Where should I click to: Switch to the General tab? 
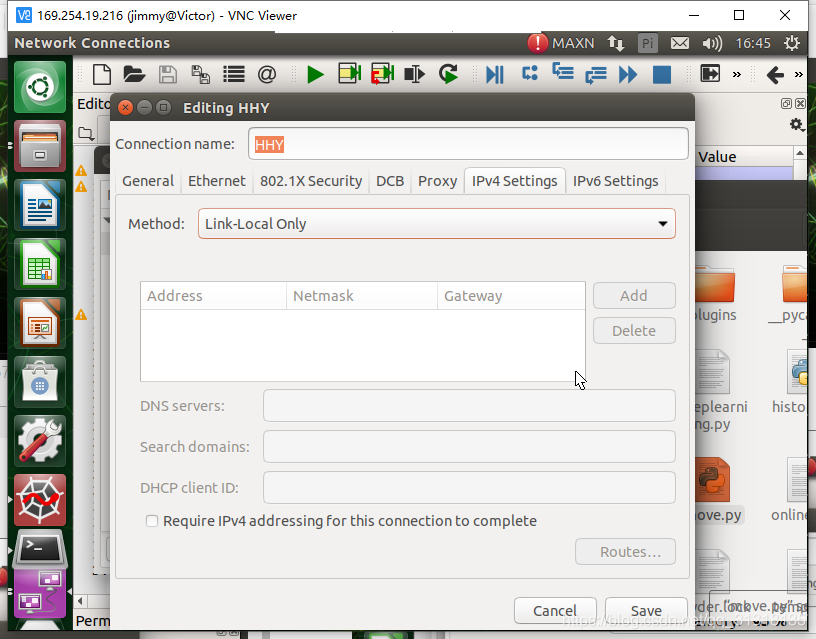(x=148, y=181)
